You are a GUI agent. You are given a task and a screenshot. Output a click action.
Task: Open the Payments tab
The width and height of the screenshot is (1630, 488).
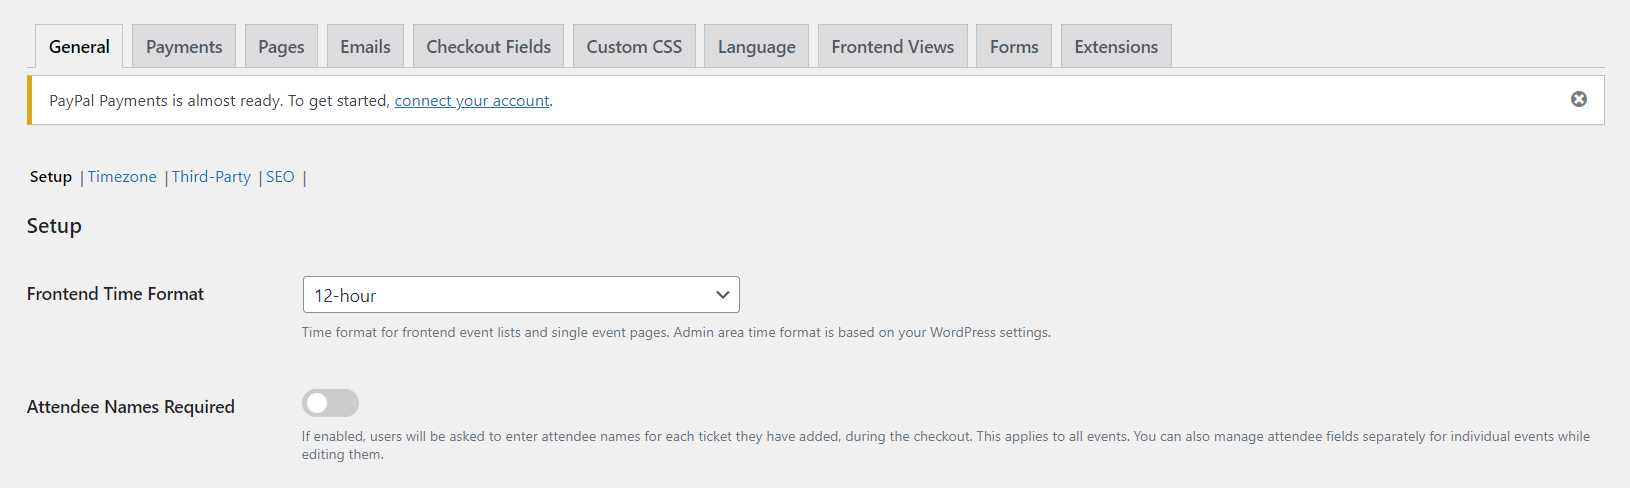coord(184,47)
